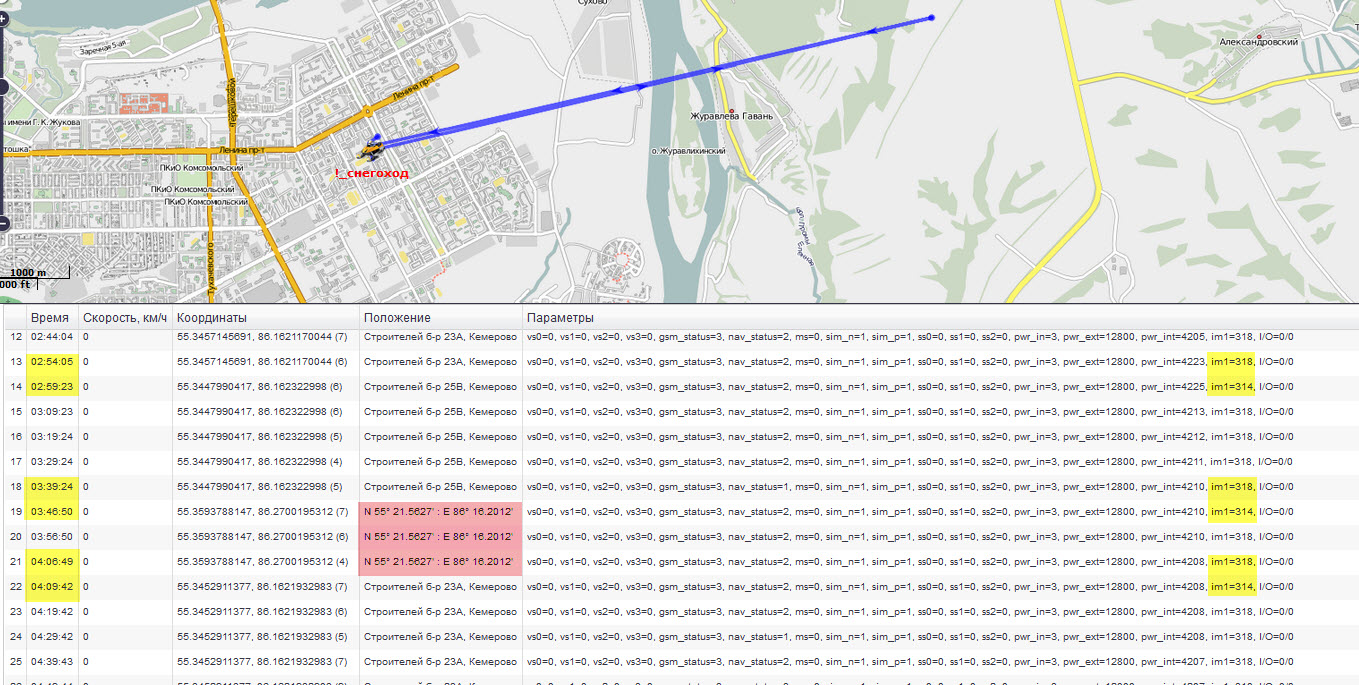Select row 19 pink coordinates position cell
The width and height of the screenshot is (1359, 685).
(x=440, y=512)
